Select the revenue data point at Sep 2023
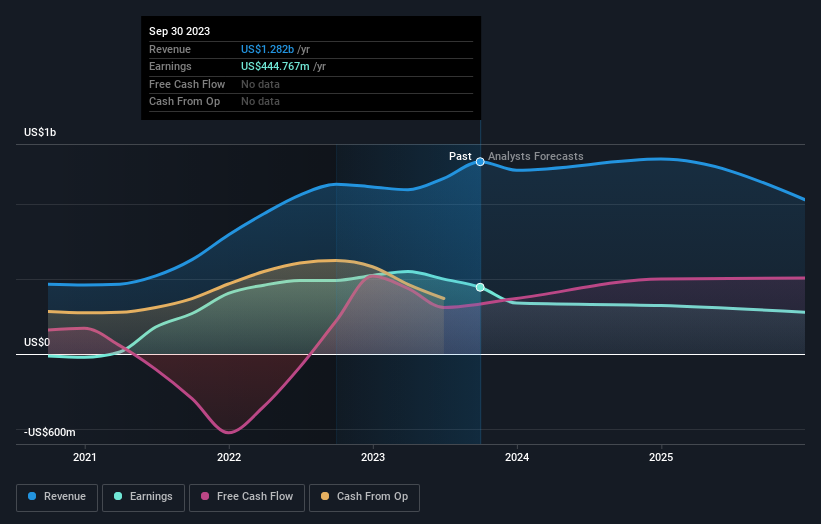Image resolution: width=821 pixels, height=524 pixels. pyautogui.click(x=480, y=162)
